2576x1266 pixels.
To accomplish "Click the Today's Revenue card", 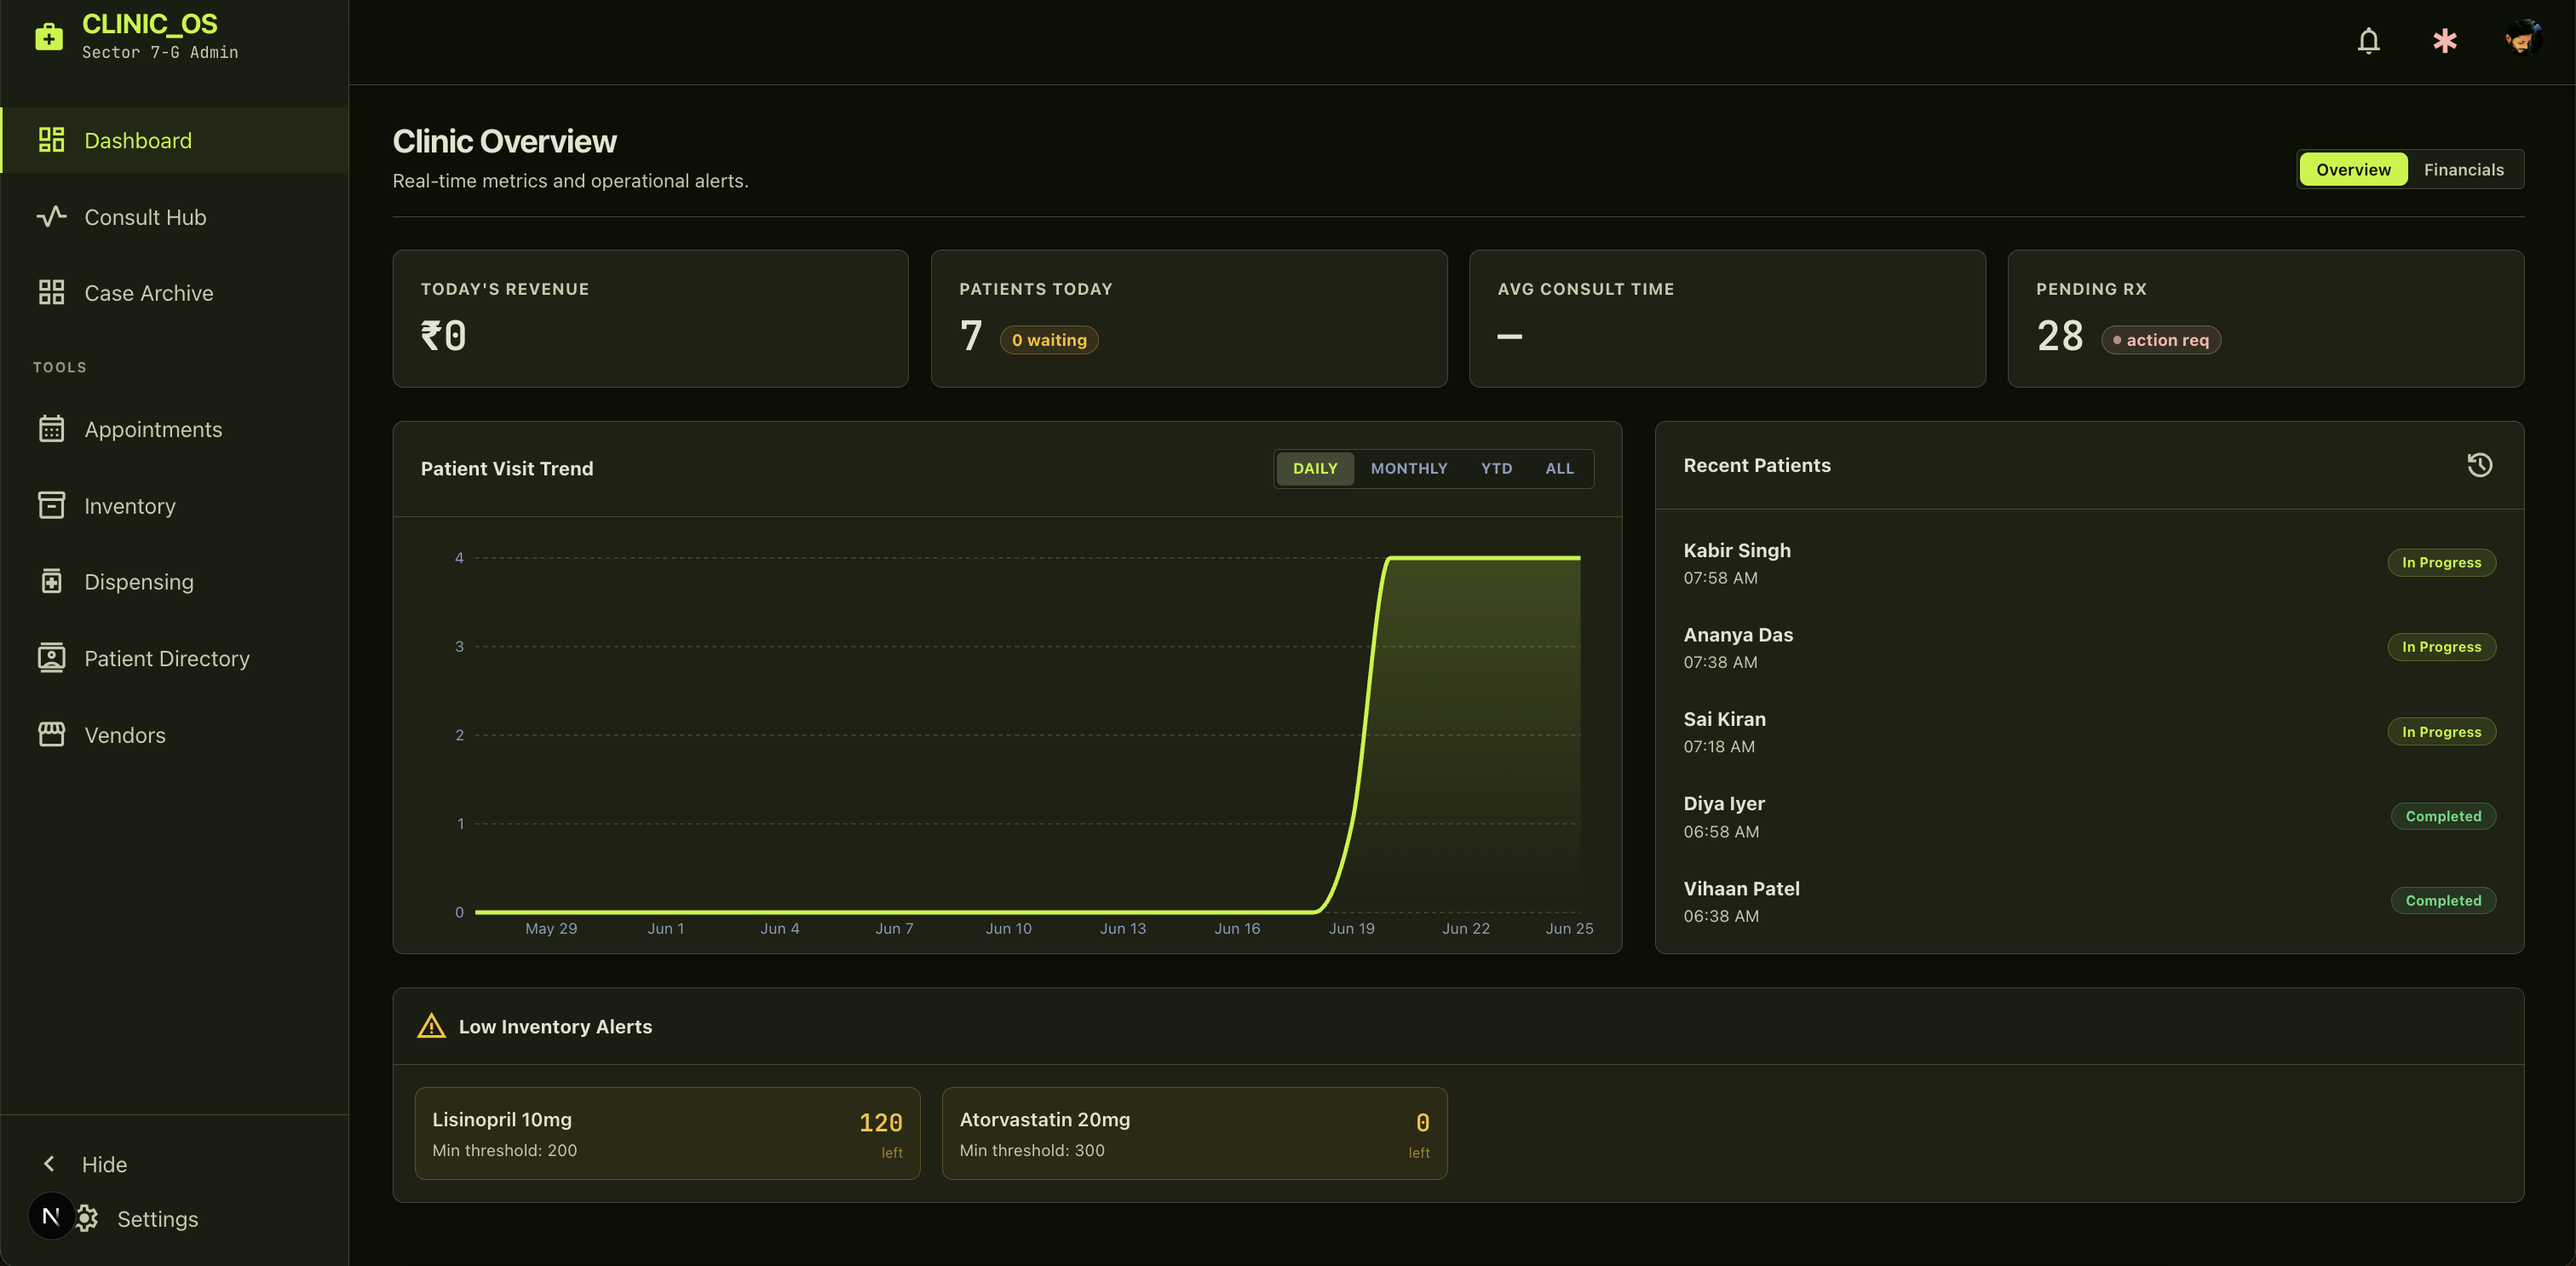I will tap(650, 318).
